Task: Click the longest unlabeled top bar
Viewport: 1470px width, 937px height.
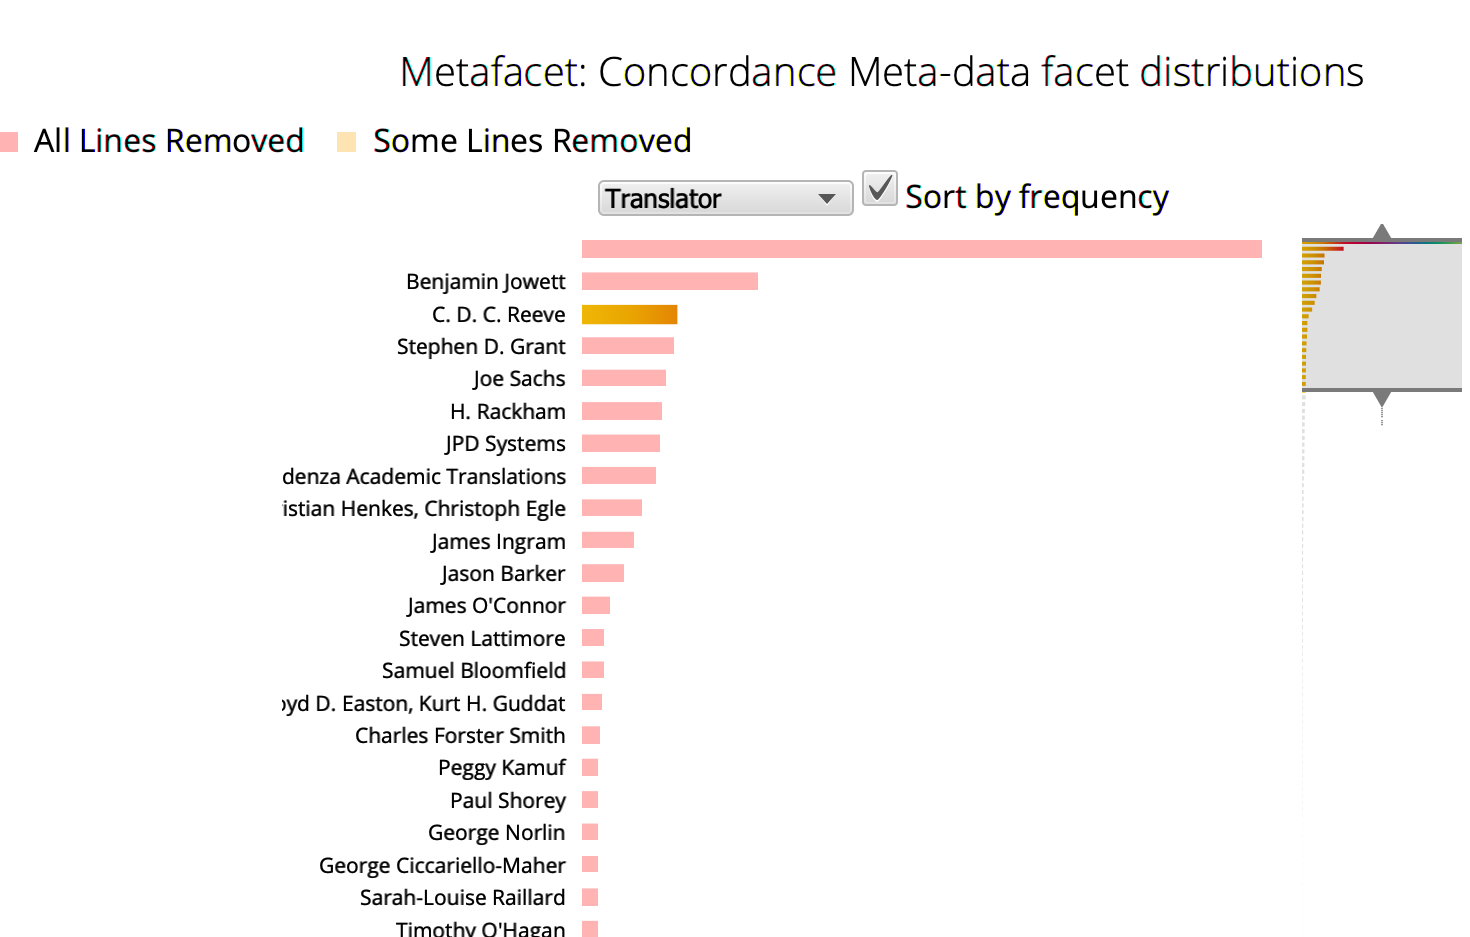Action: (921, 249)
